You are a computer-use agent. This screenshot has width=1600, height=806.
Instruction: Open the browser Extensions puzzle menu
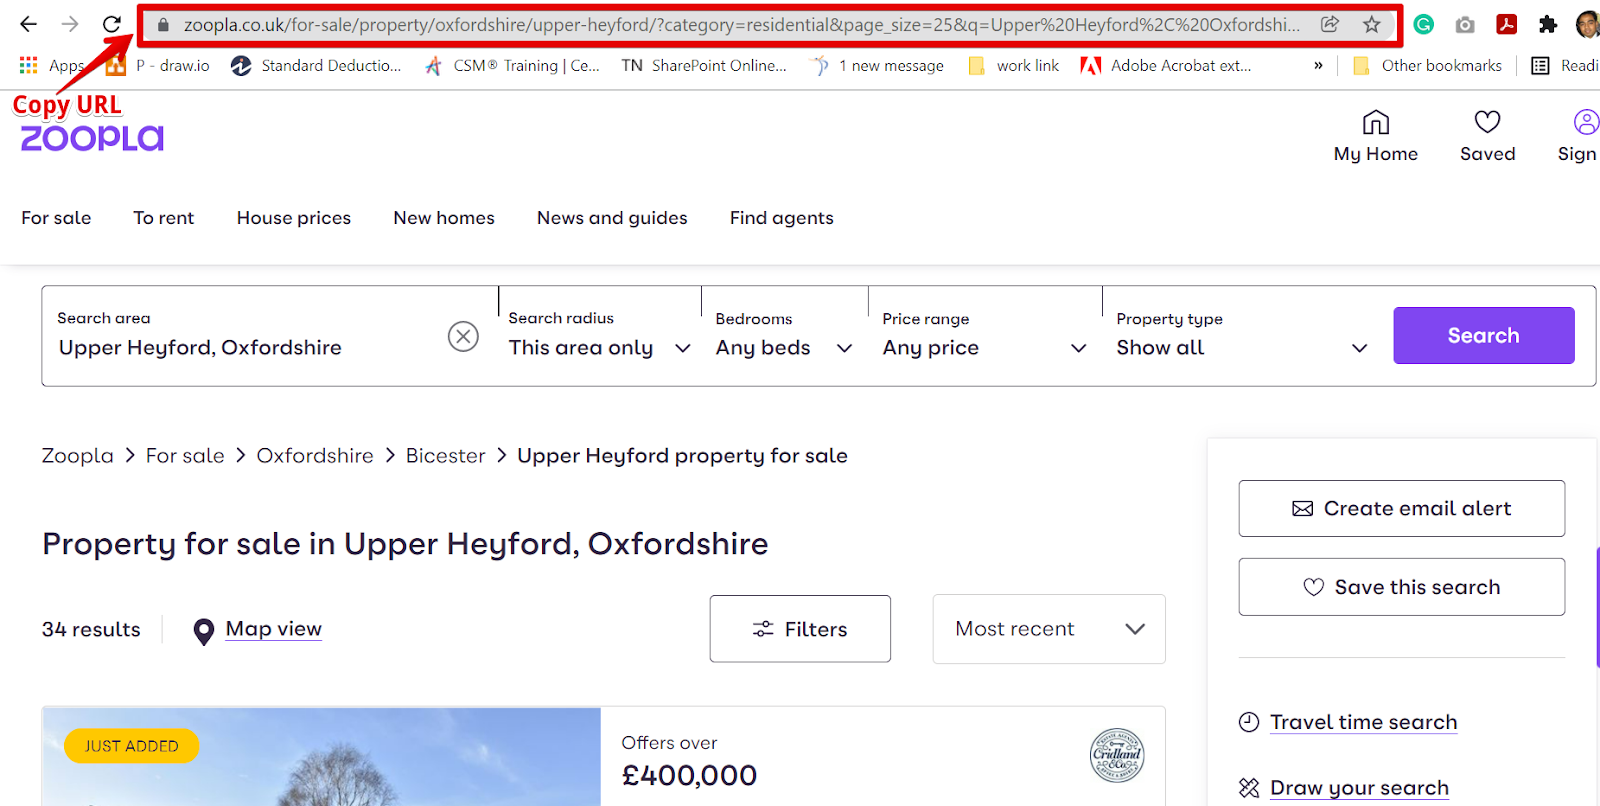coord(1548,24)
